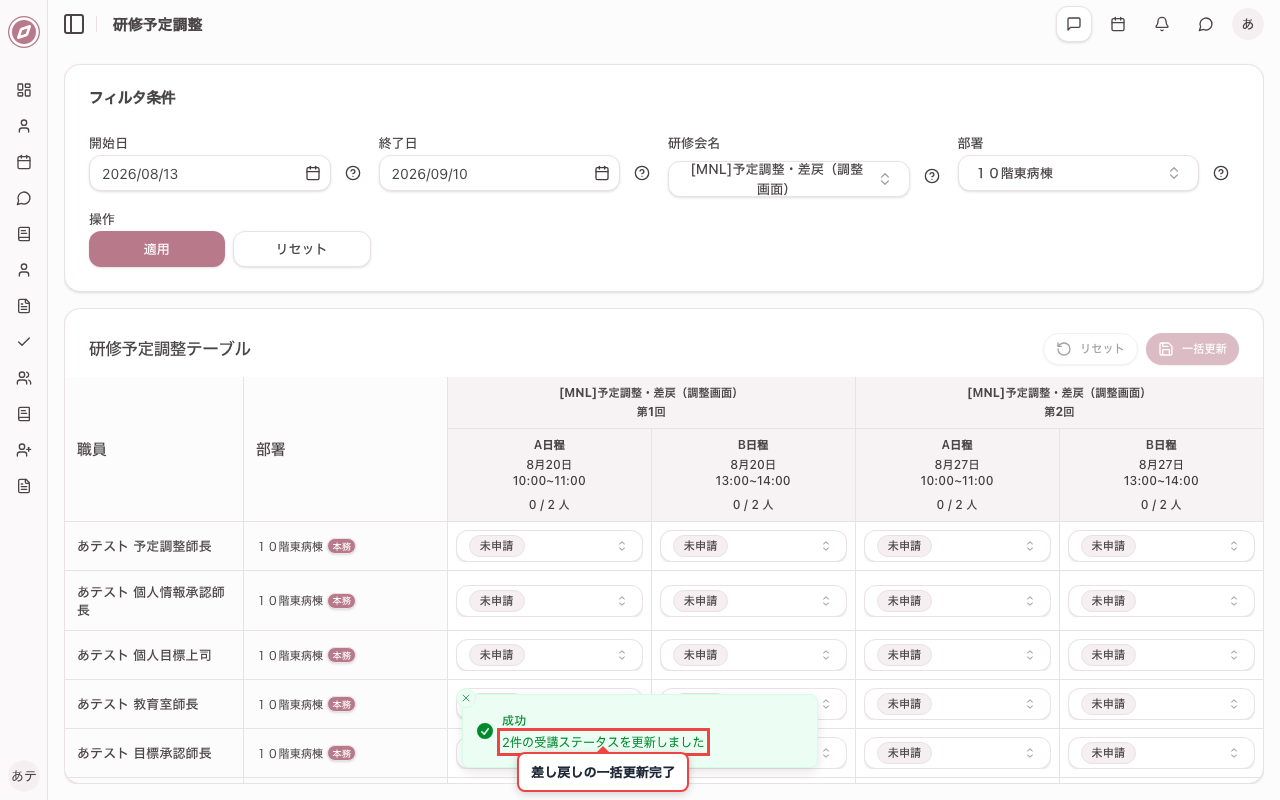Open the calendar icon in left sidebar
1280x800 pixels.
(24, 162)
